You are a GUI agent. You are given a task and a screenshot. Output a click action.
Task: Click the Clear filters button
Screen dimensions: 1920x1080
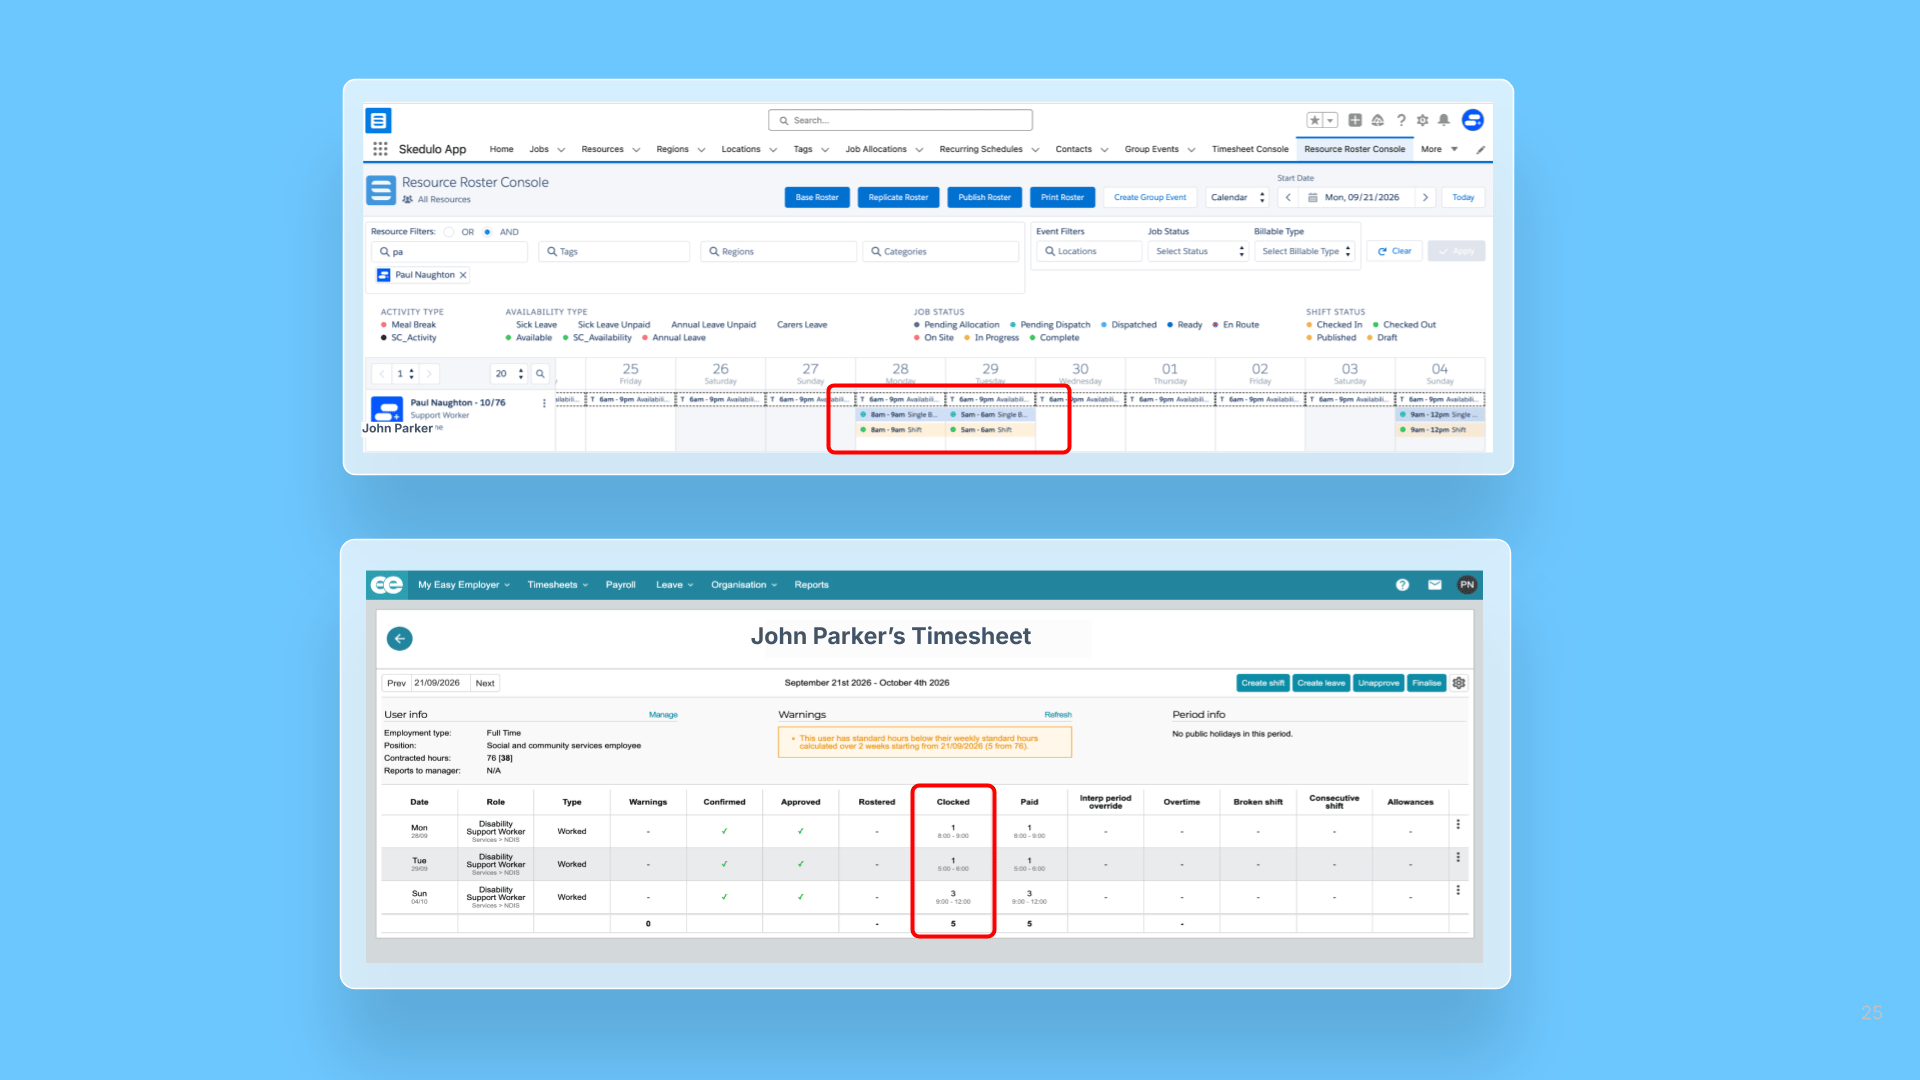1394,252
